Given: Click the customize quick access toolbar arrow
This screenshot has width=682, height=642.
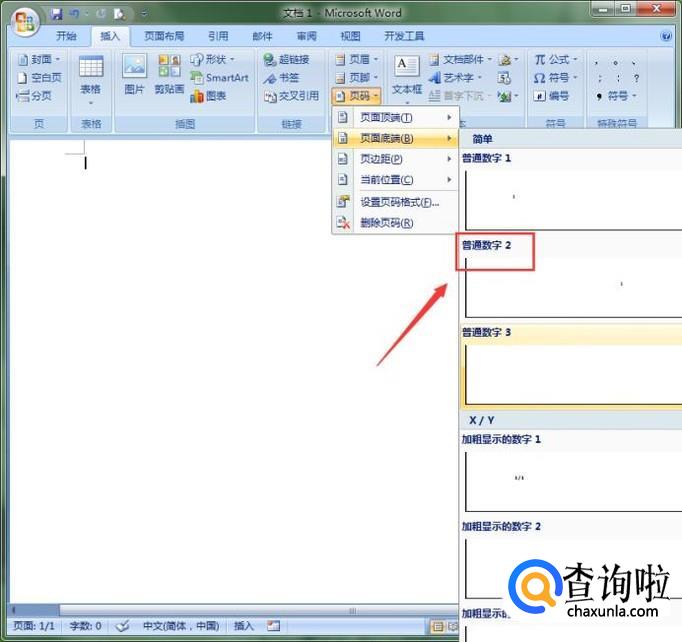Looking at the screenshot, I should click(x=144, y=14).
